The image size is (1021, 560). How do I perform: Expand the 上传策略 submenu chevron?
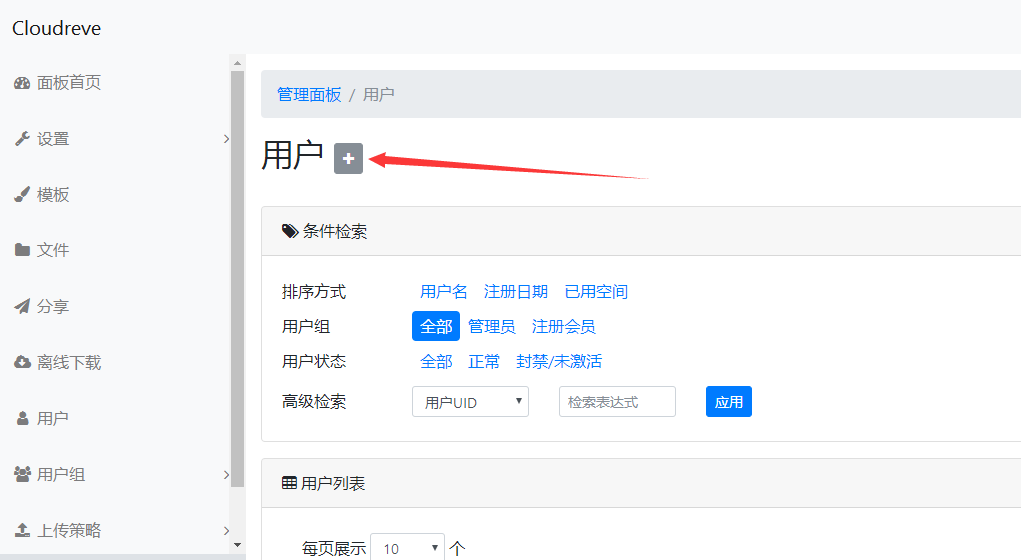(226, 531)
